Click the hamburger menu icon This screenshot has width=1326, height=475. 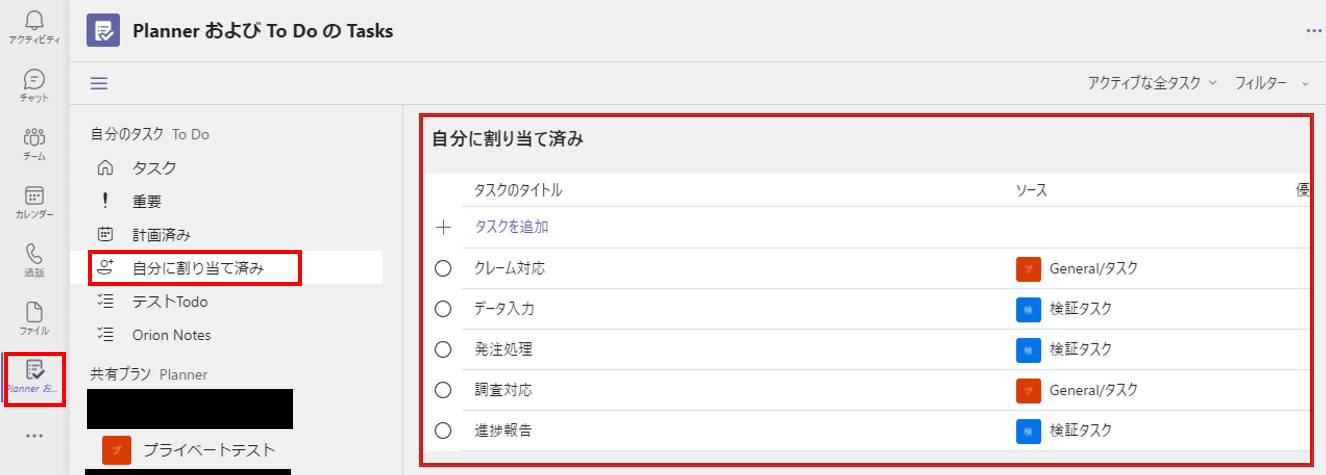(x=99, y=83)
